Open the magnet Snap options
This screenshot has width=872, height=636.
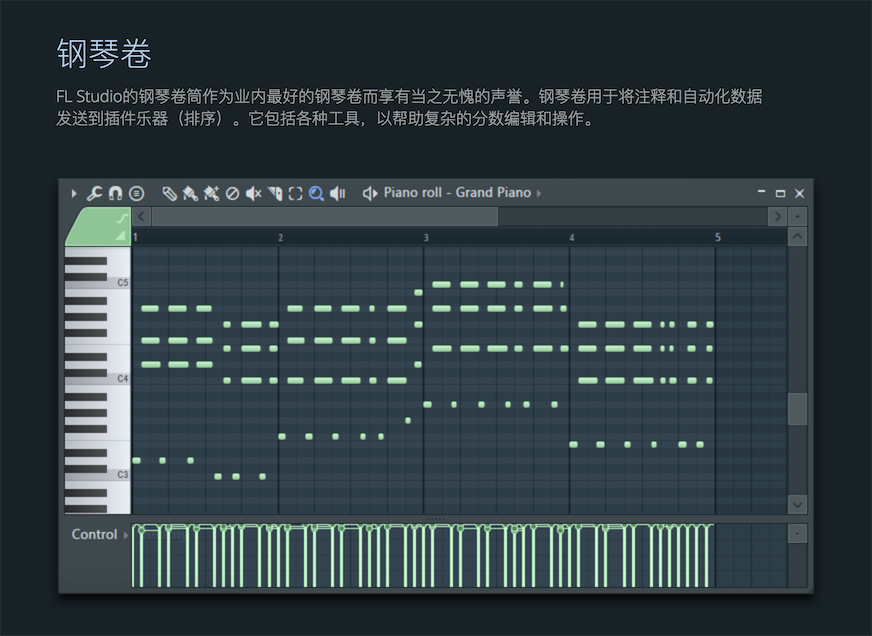(115, 193)
